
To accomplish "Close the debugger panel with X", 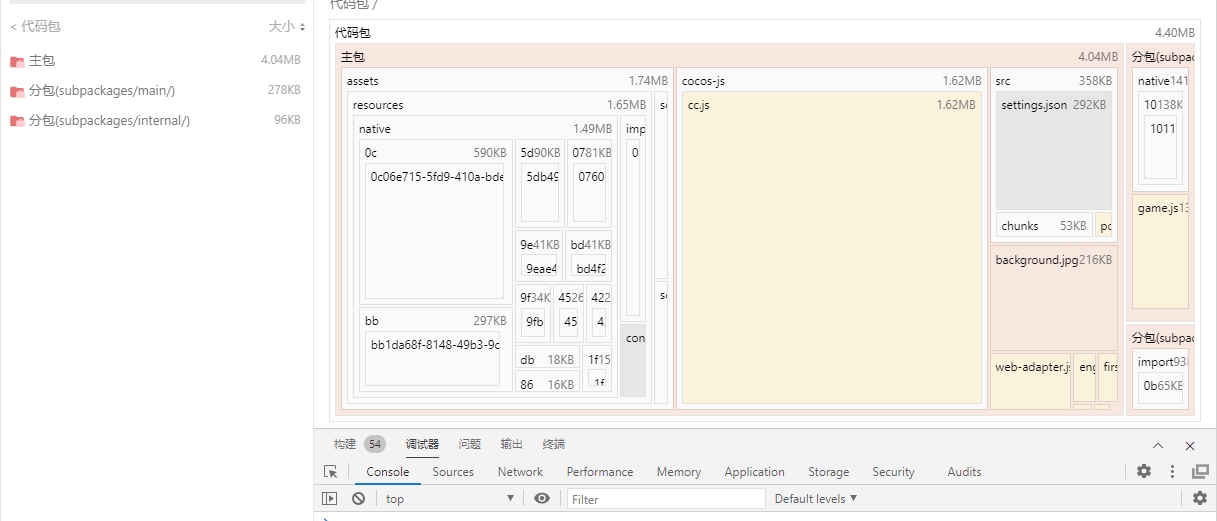I will click(1190, 445).
